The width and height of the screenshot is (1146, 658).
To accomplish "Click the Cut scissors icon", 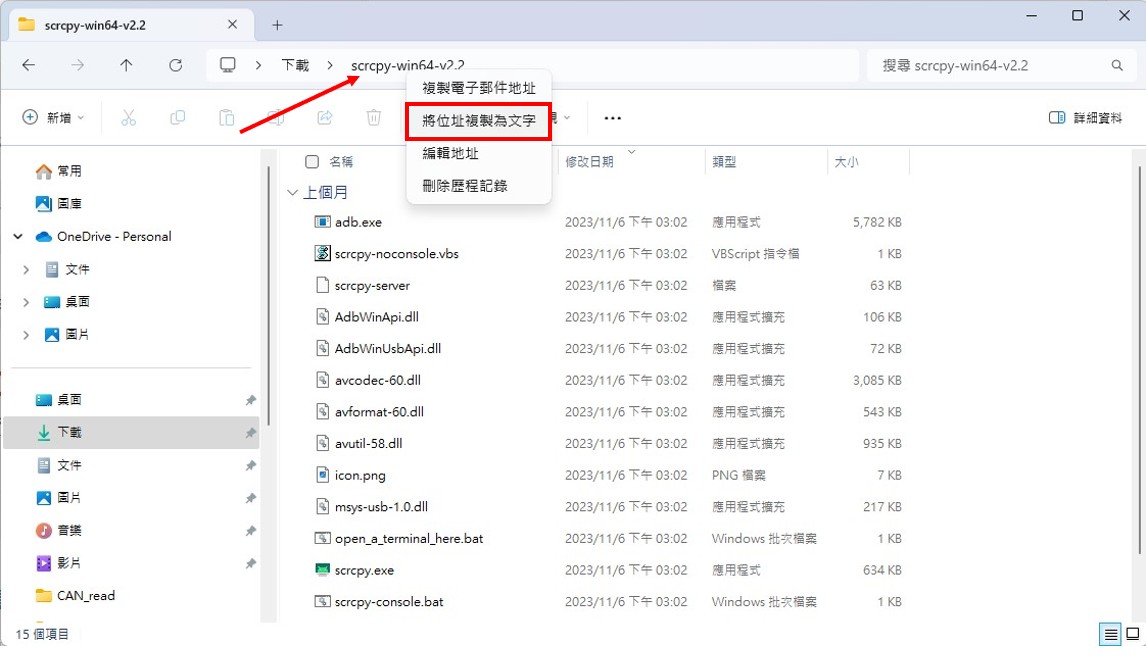I will point(129,118).
